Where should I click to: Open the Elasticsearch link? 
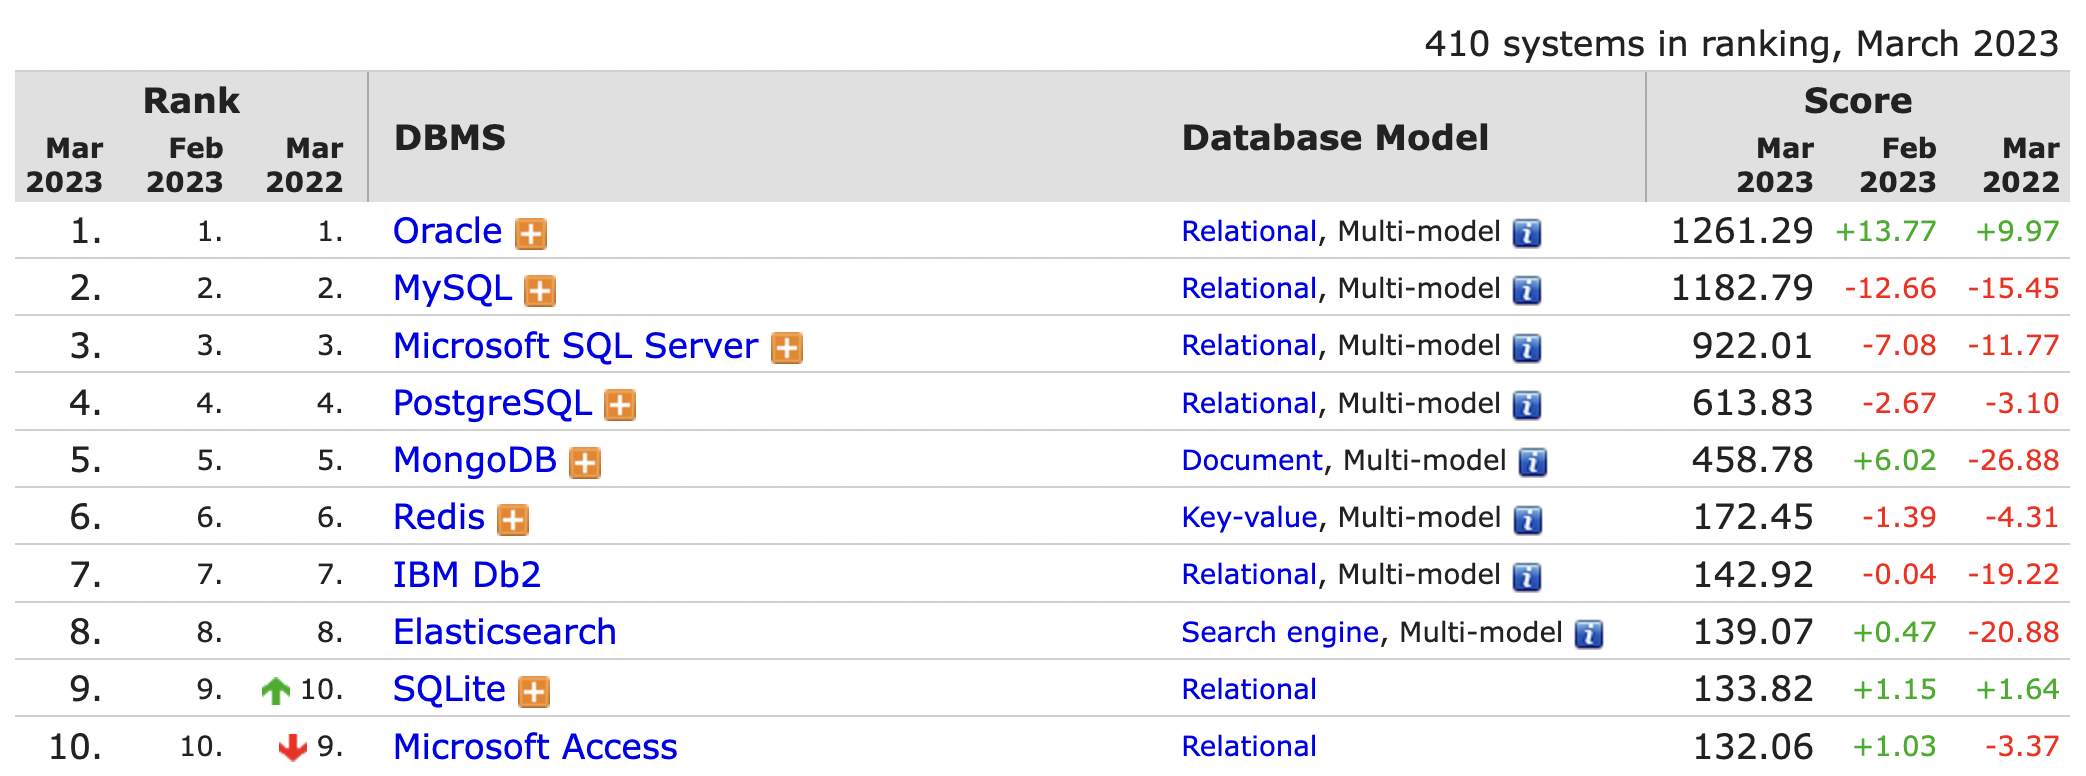[x=504, y=632]
